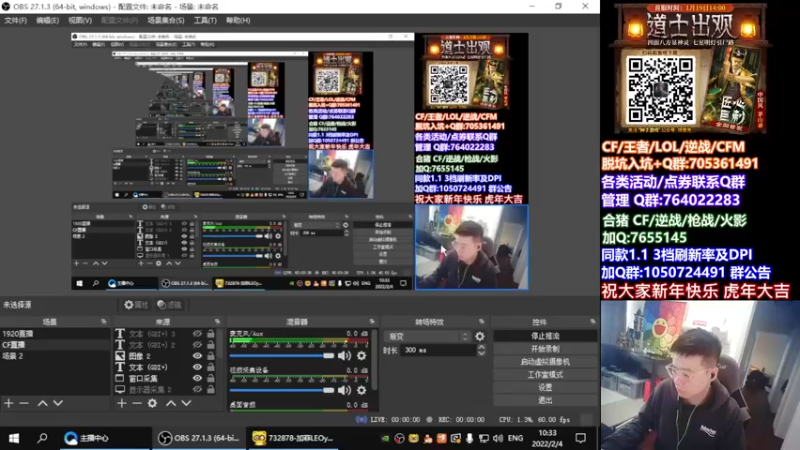800x450 pixels.
Task: Move the selected source up
Action: click(x=171, y=403)
